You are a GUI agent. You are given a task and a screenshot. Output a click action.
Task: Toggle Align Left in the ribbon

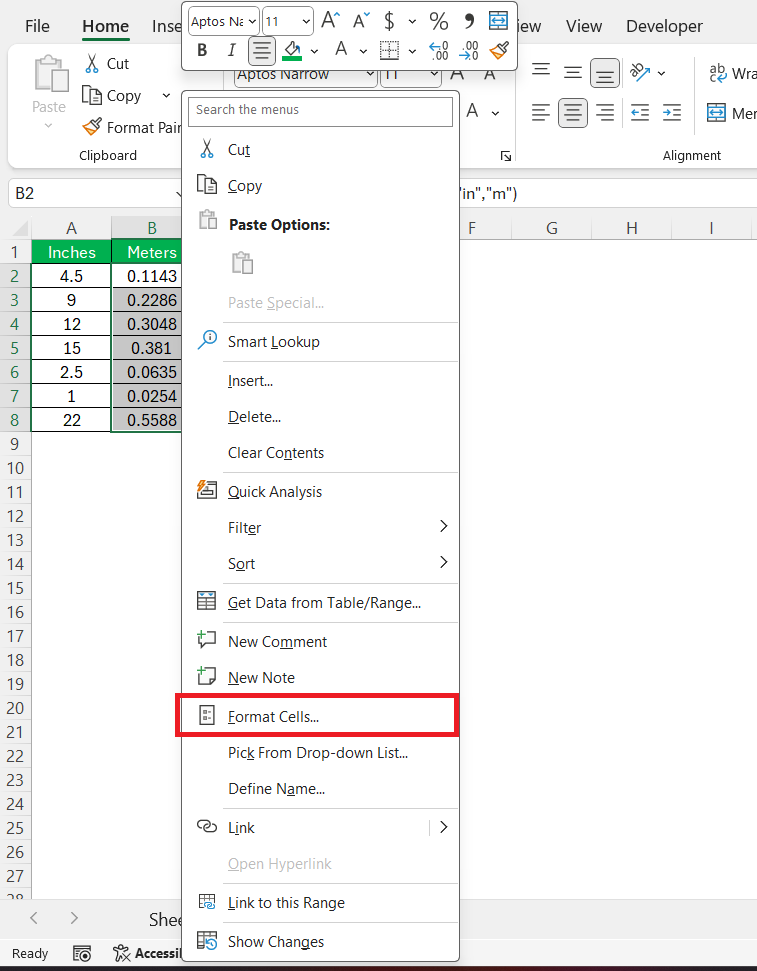point(541,112)
